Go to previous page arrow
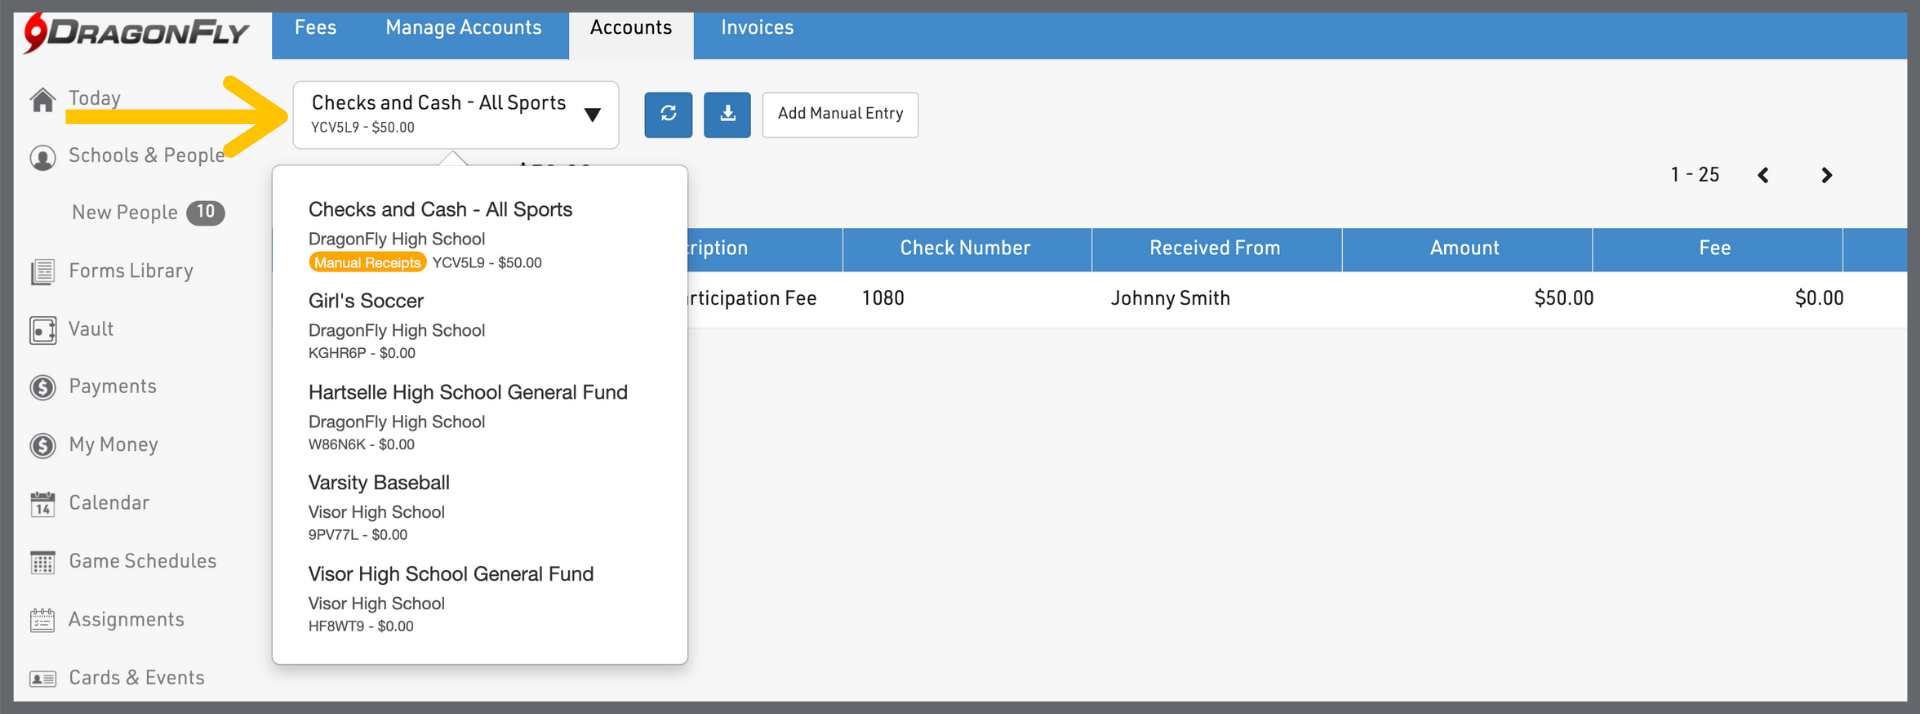The height and width of the screenshot is (714, 1920). 1763,175
